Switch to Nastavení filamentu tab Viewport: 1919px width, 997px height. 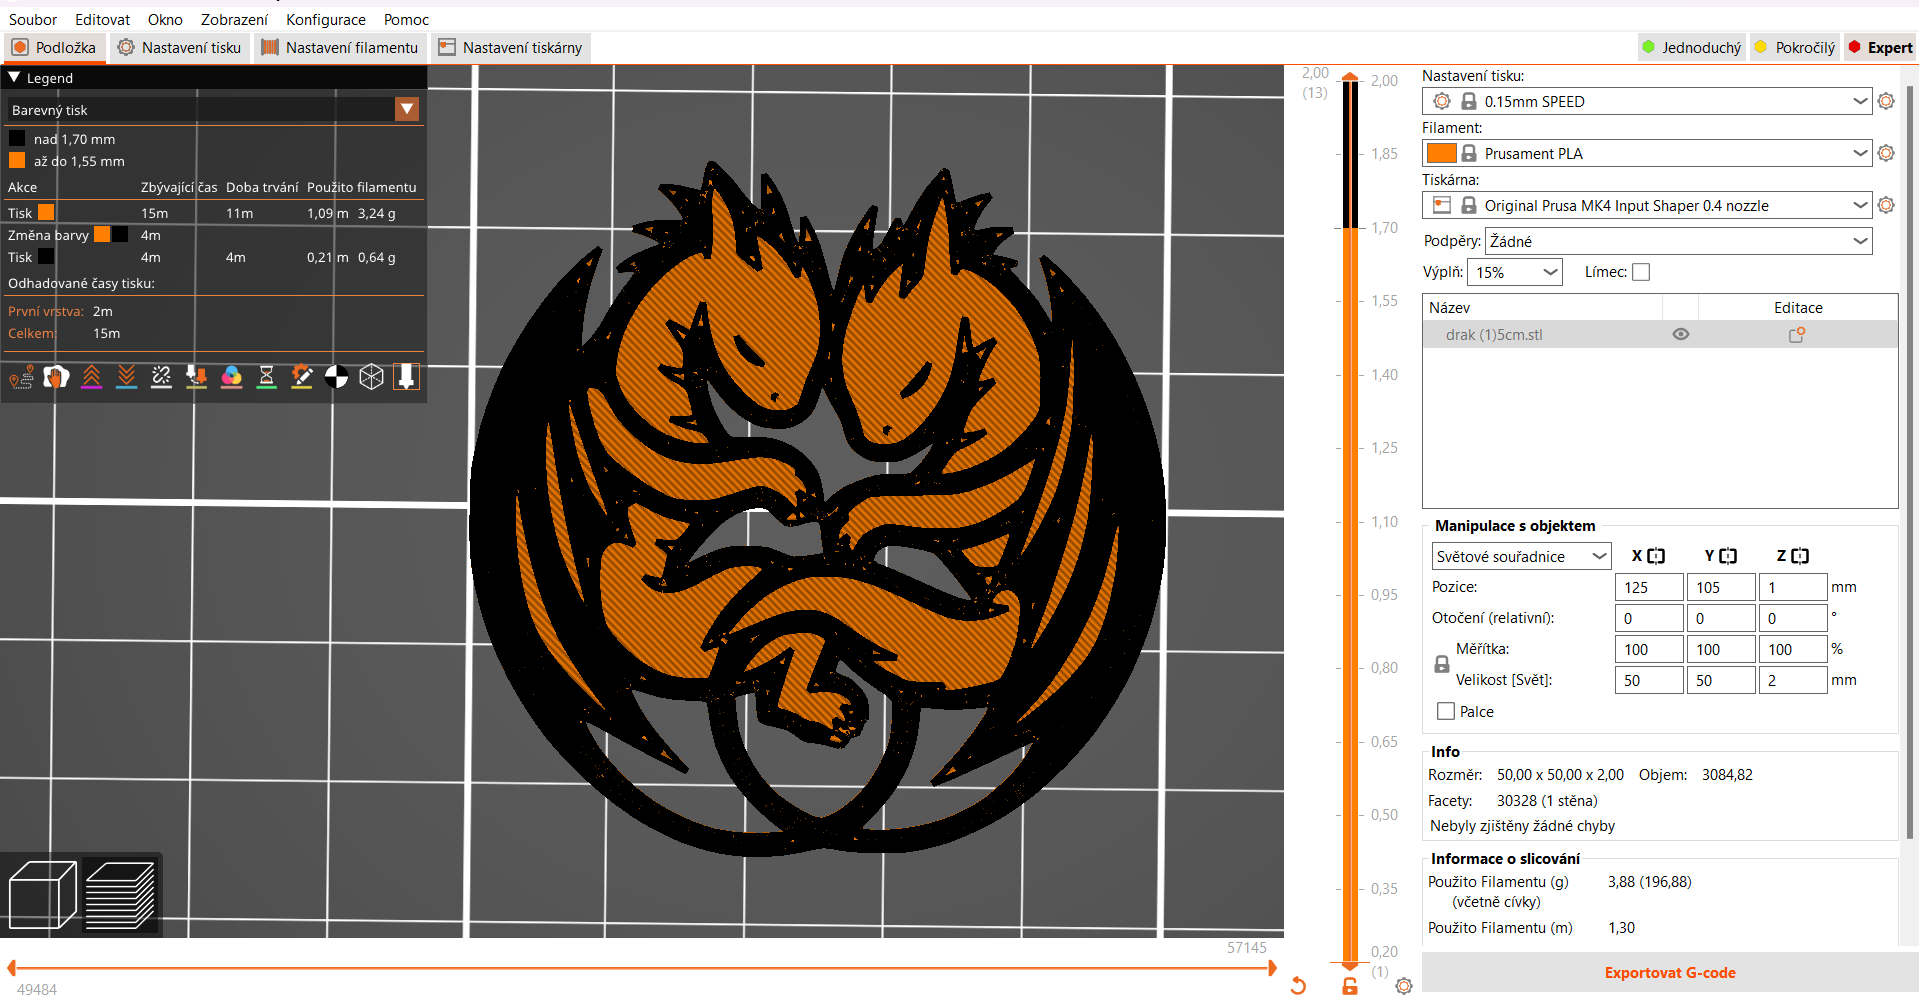coord(340,47)
